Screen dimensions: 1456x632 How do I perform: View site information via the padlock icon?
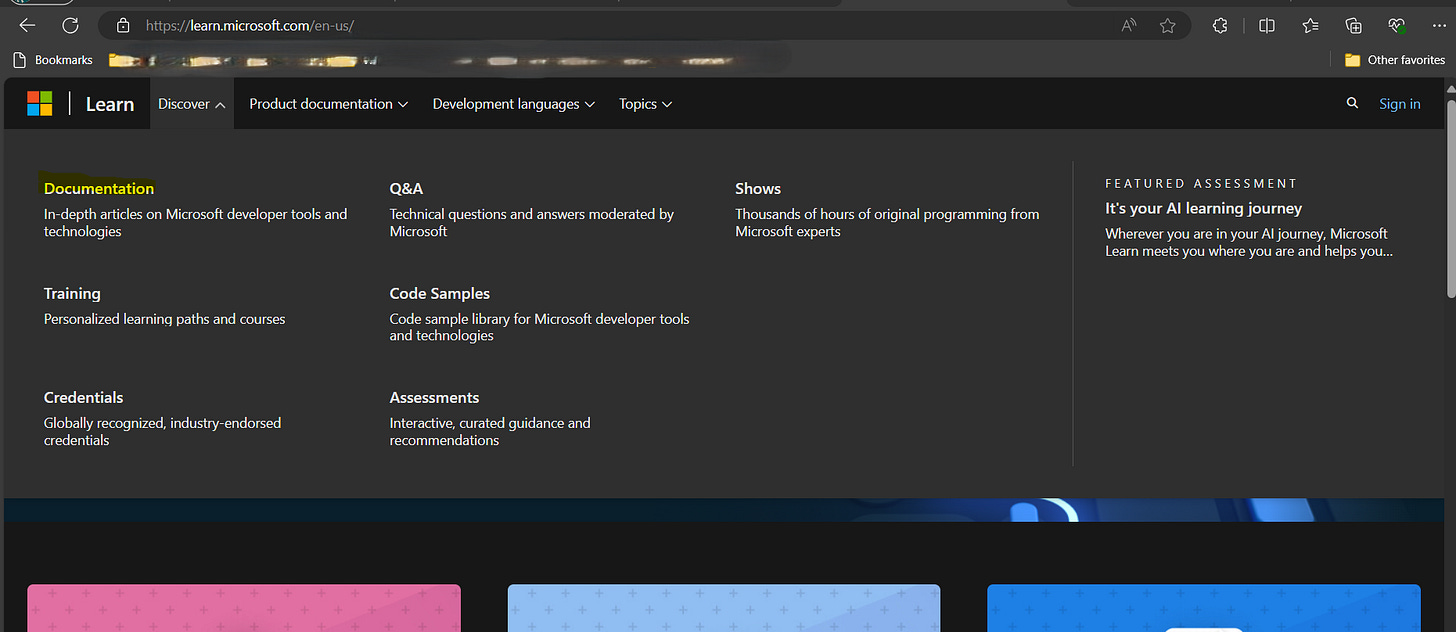tap(123, 26)
